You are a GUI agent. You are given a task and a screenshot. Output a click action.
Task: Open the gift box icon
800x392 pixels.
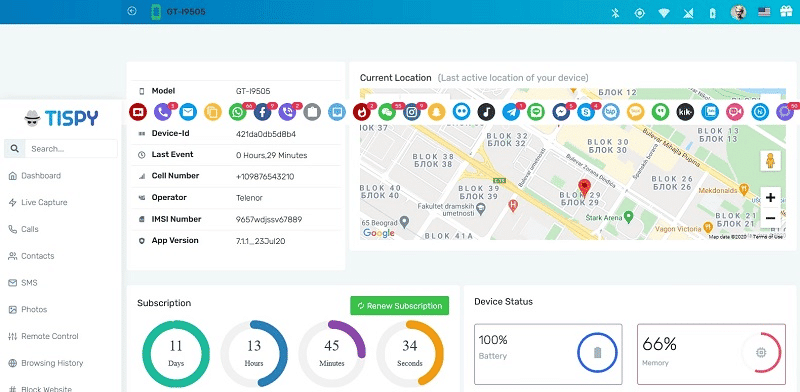coord(786,12)
